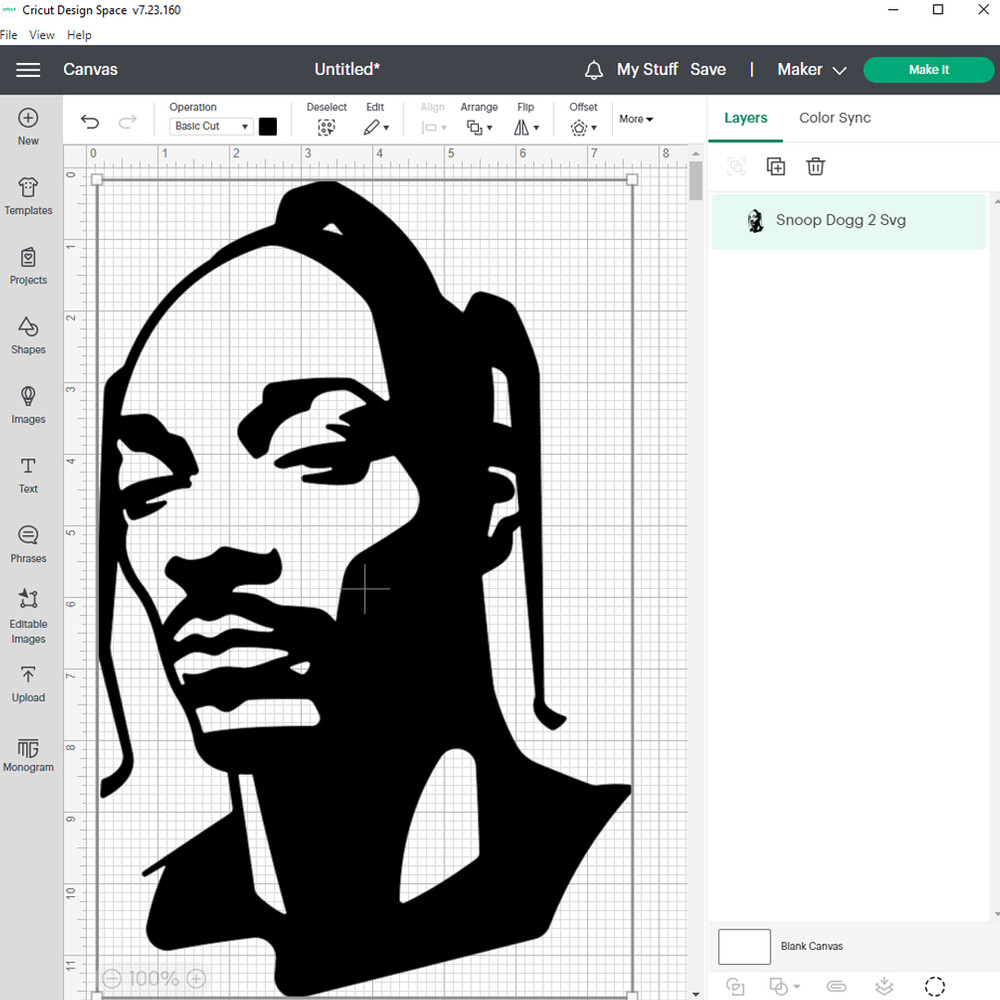Image resolution: width=1000 pixels, height=1000 pixels.
Task: Click the notifications bell icon
Action: [x=594, y=70]
